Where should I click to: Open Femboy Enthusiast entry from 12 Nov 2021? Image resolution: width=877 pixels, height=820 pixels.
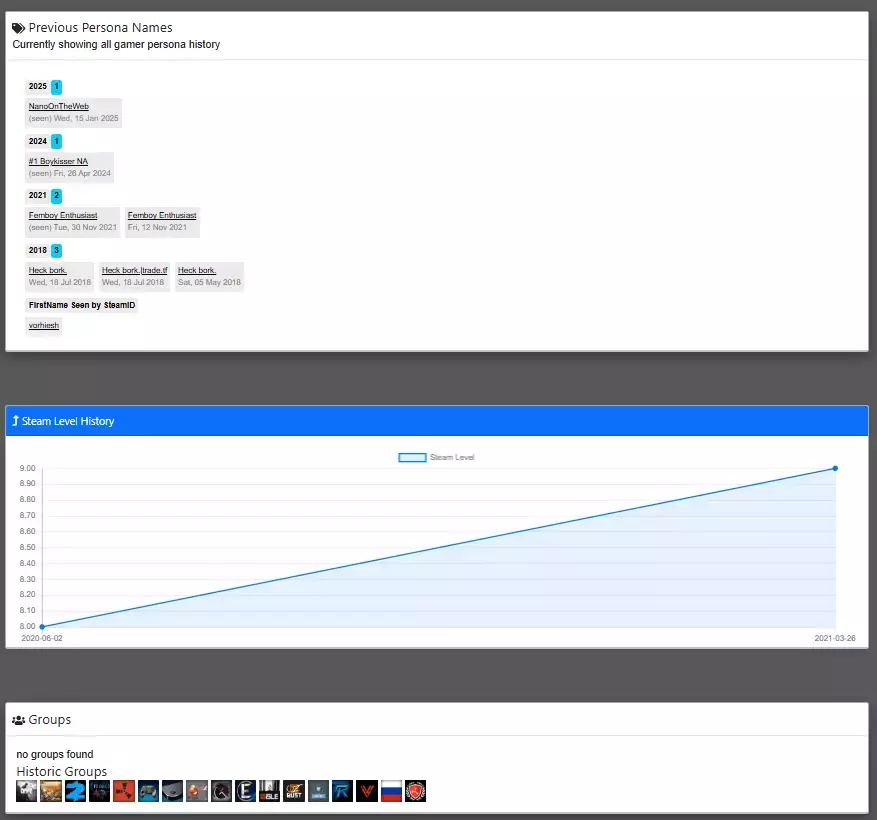coord(162,215)
